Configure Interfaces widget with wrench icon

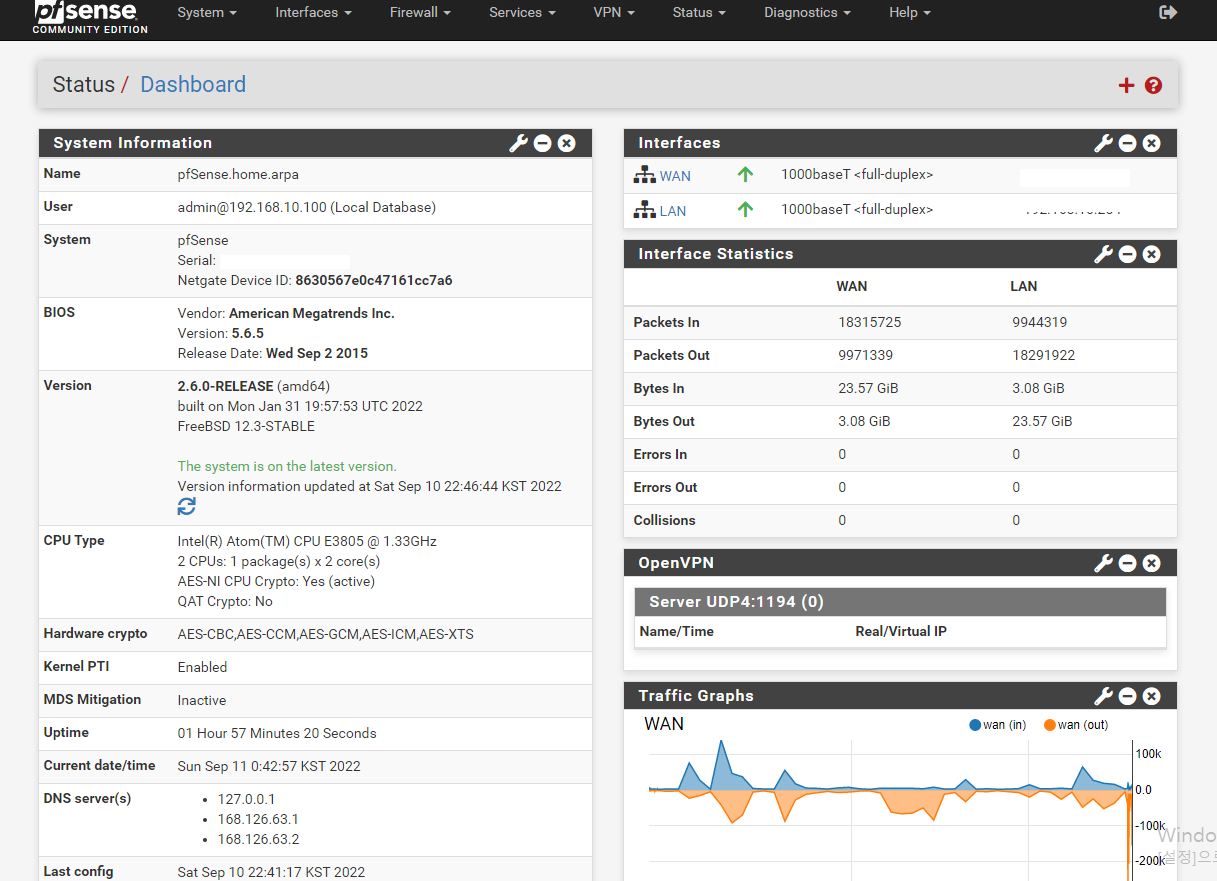pyautogui.click(x=1103, y=143)
